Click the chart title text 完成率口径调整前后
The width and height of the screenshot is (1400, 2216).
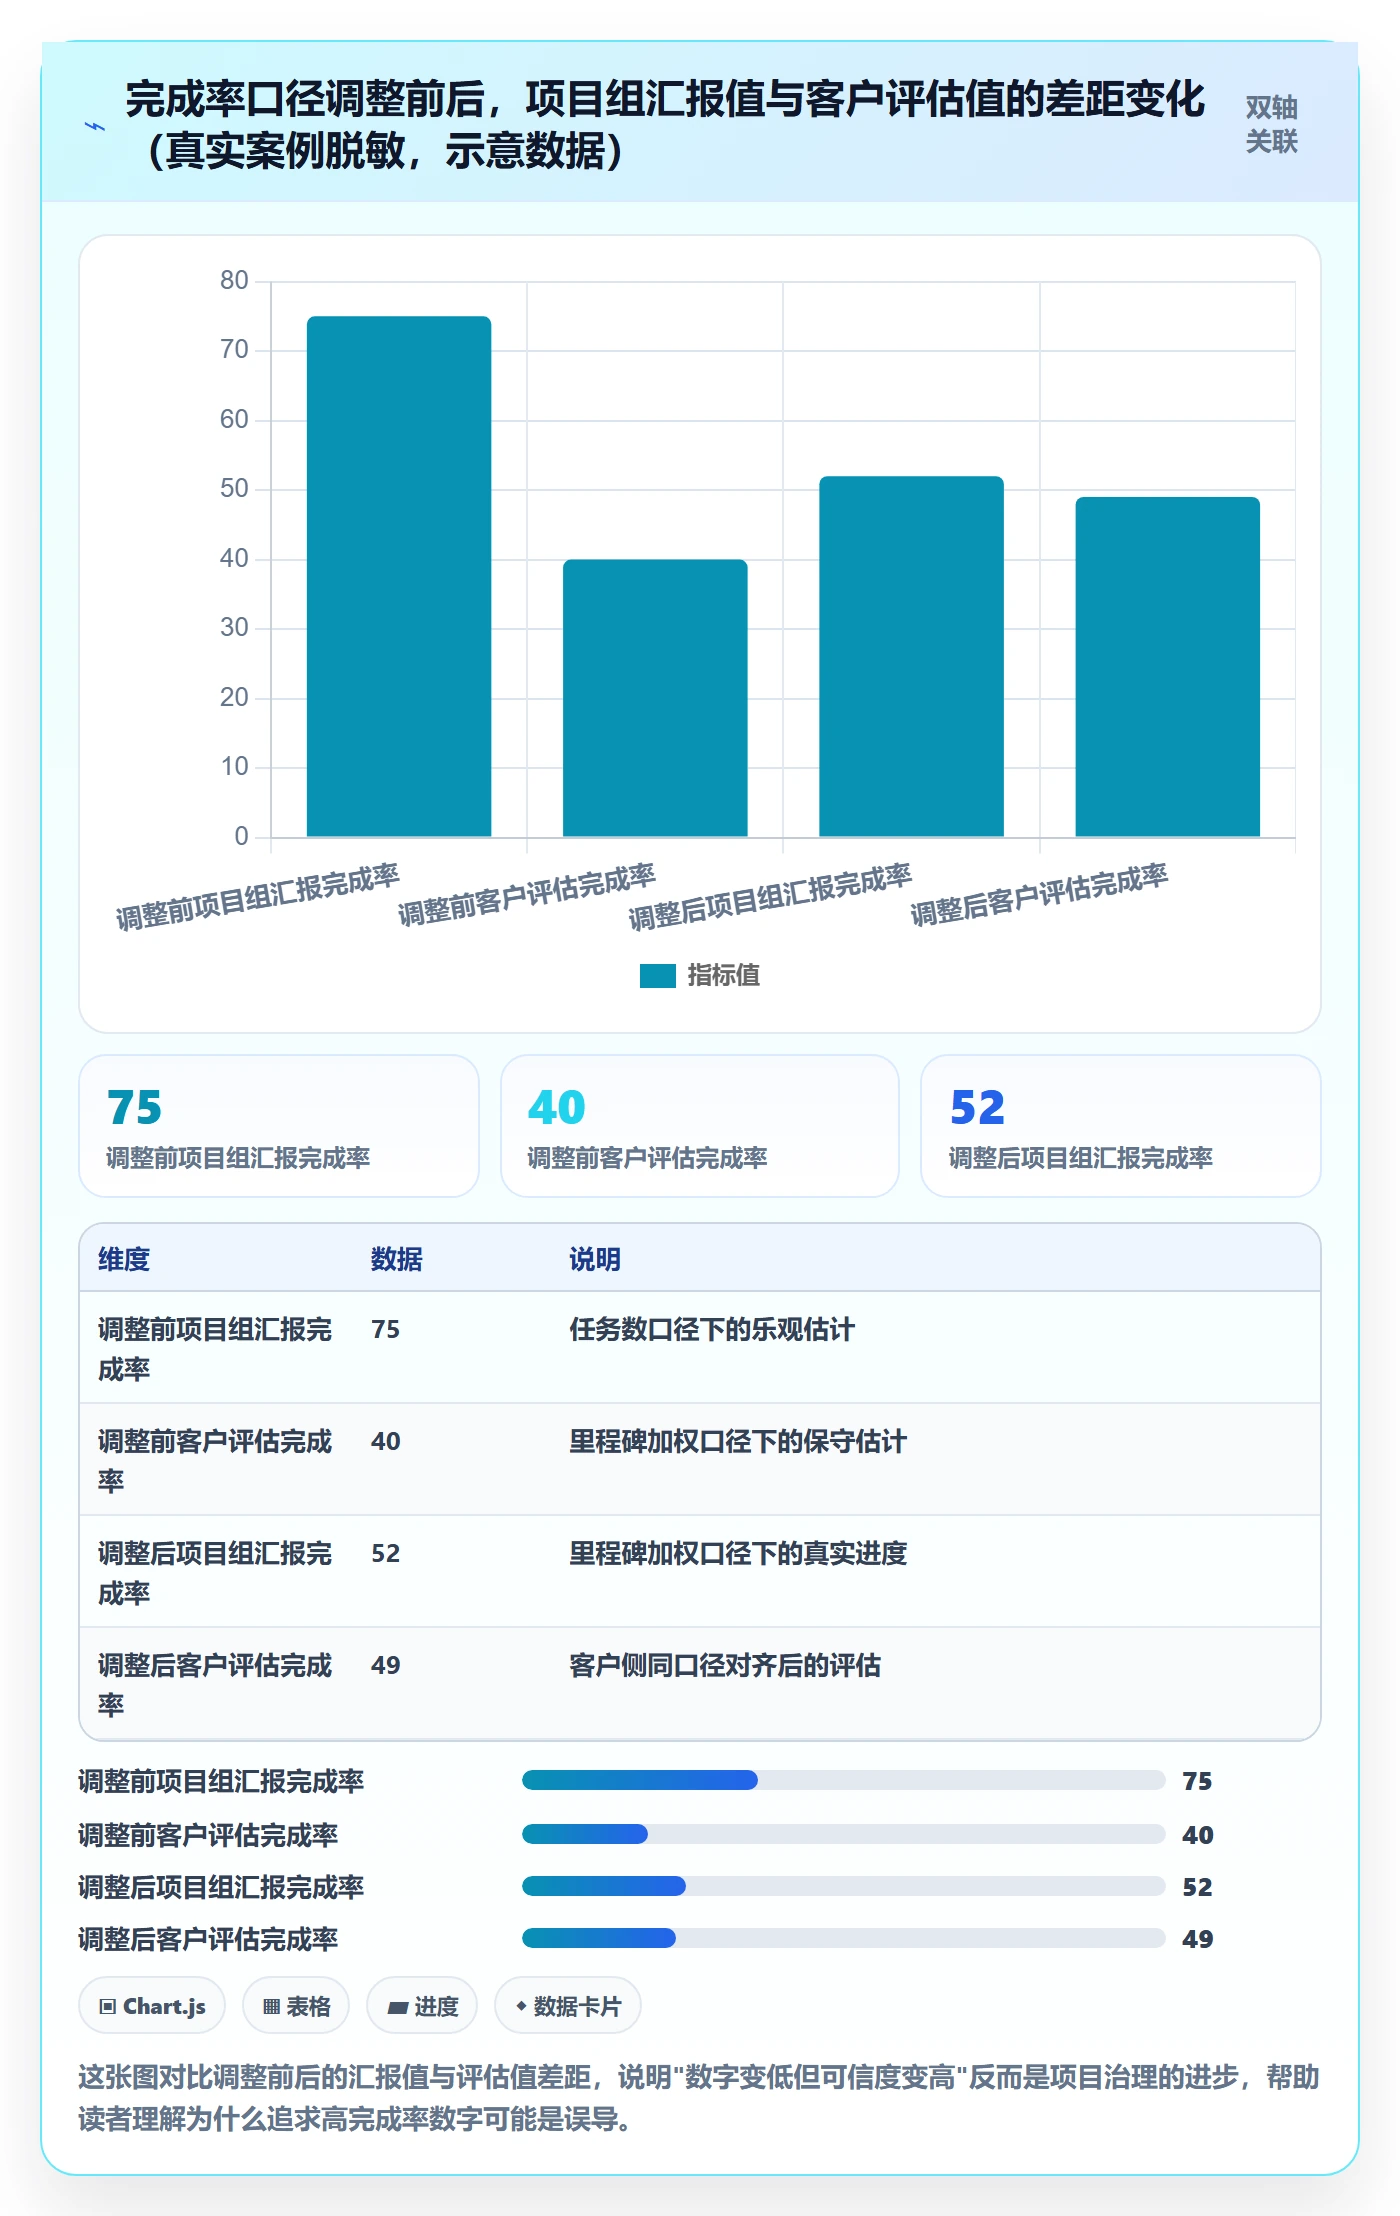[305, 99]
